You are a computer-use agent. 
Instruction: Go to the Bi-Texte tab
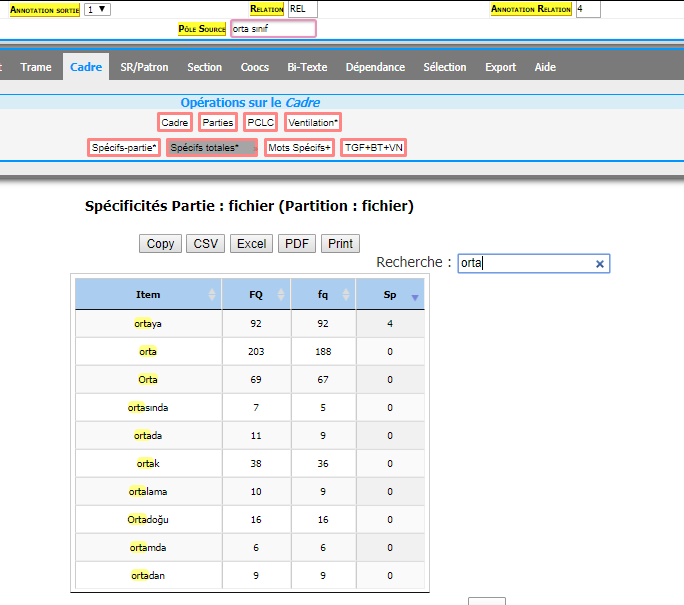tap(307, 67)
